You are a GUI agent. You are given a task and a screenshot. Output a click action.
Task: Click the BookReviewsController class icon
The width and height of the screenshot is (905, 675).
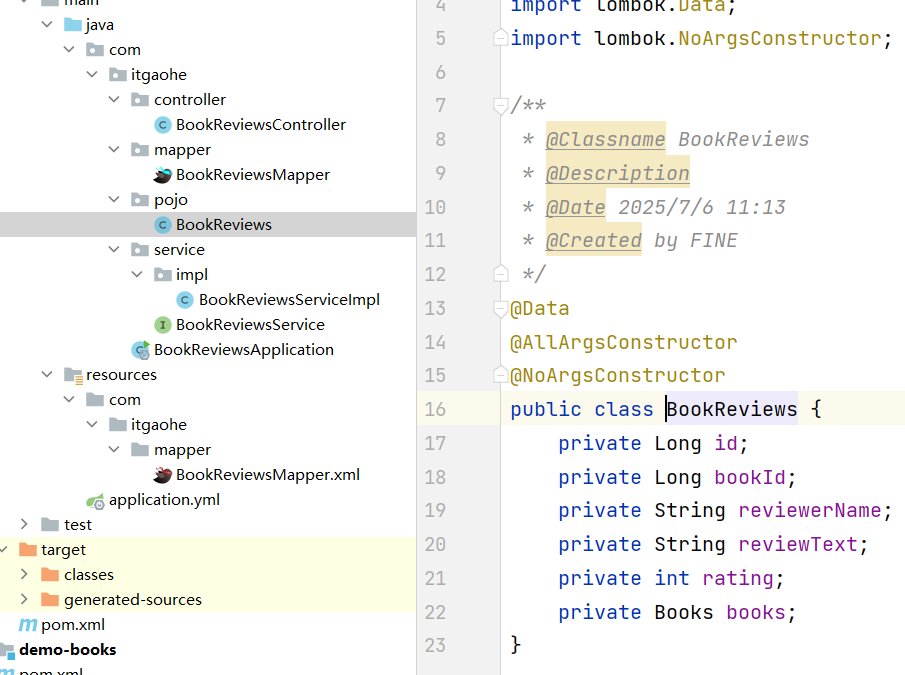tap(163, 125)
